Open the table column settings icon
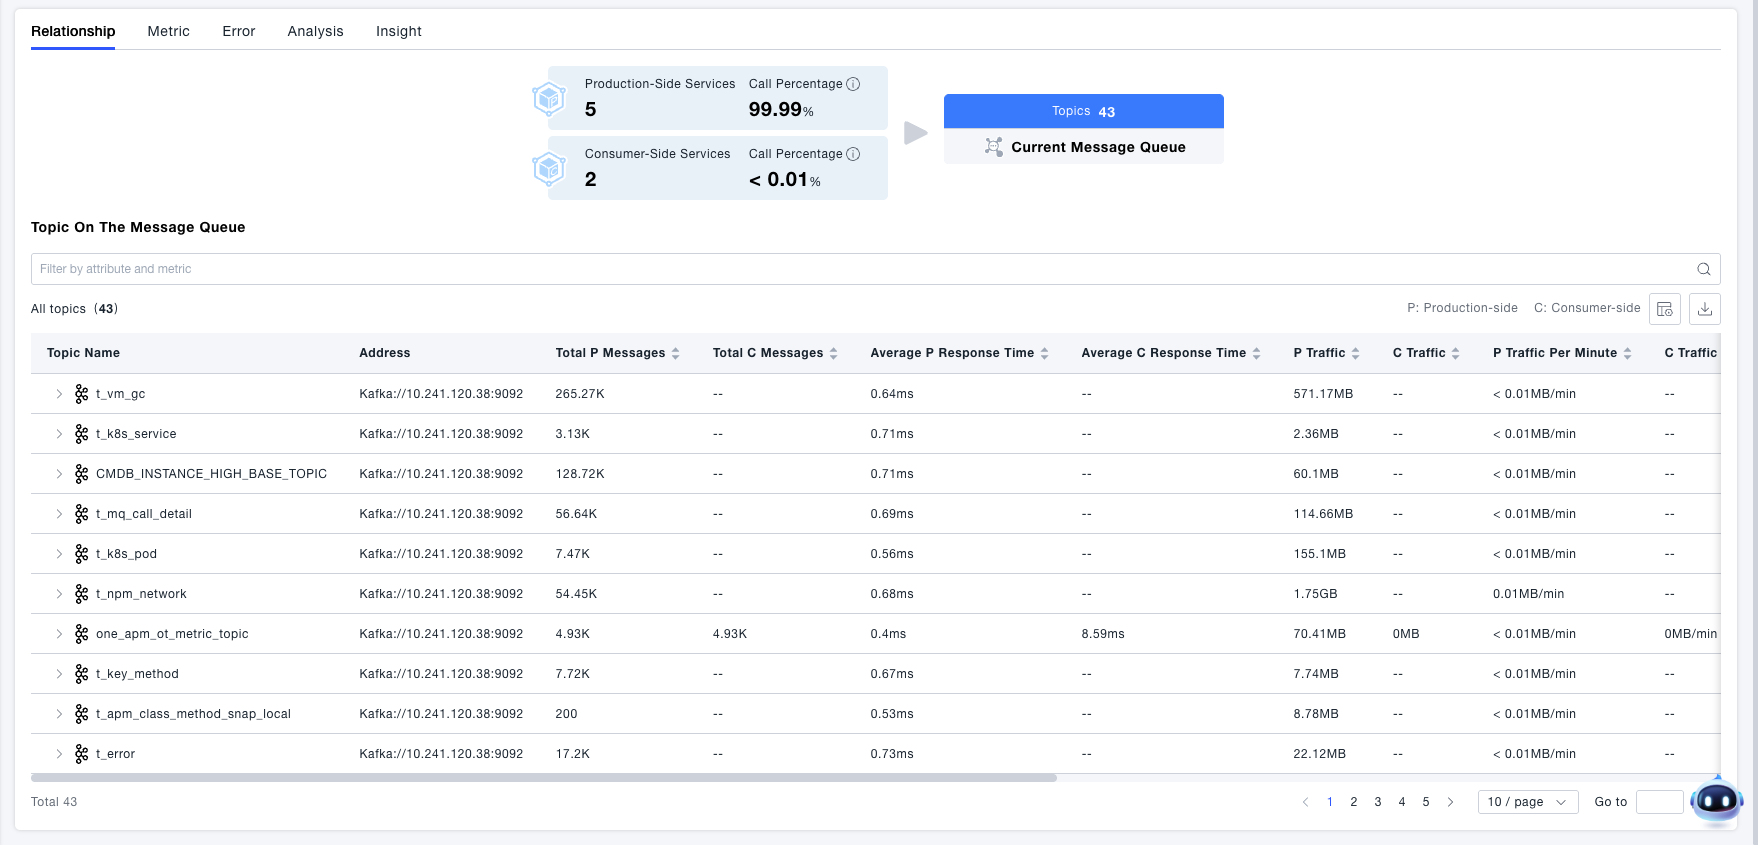1758x845 pixels. 1665,309
